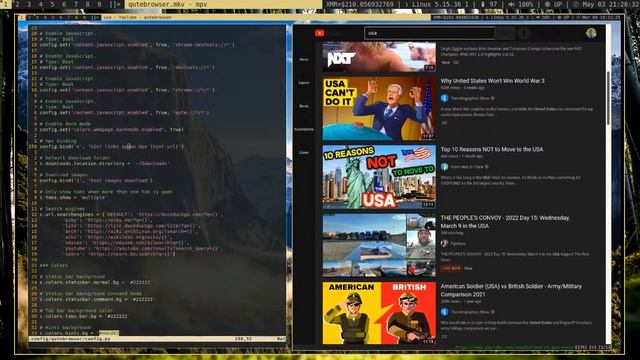Click vim status line config/qutebrowser/config.py
The image size is (640, 360).
157,339
